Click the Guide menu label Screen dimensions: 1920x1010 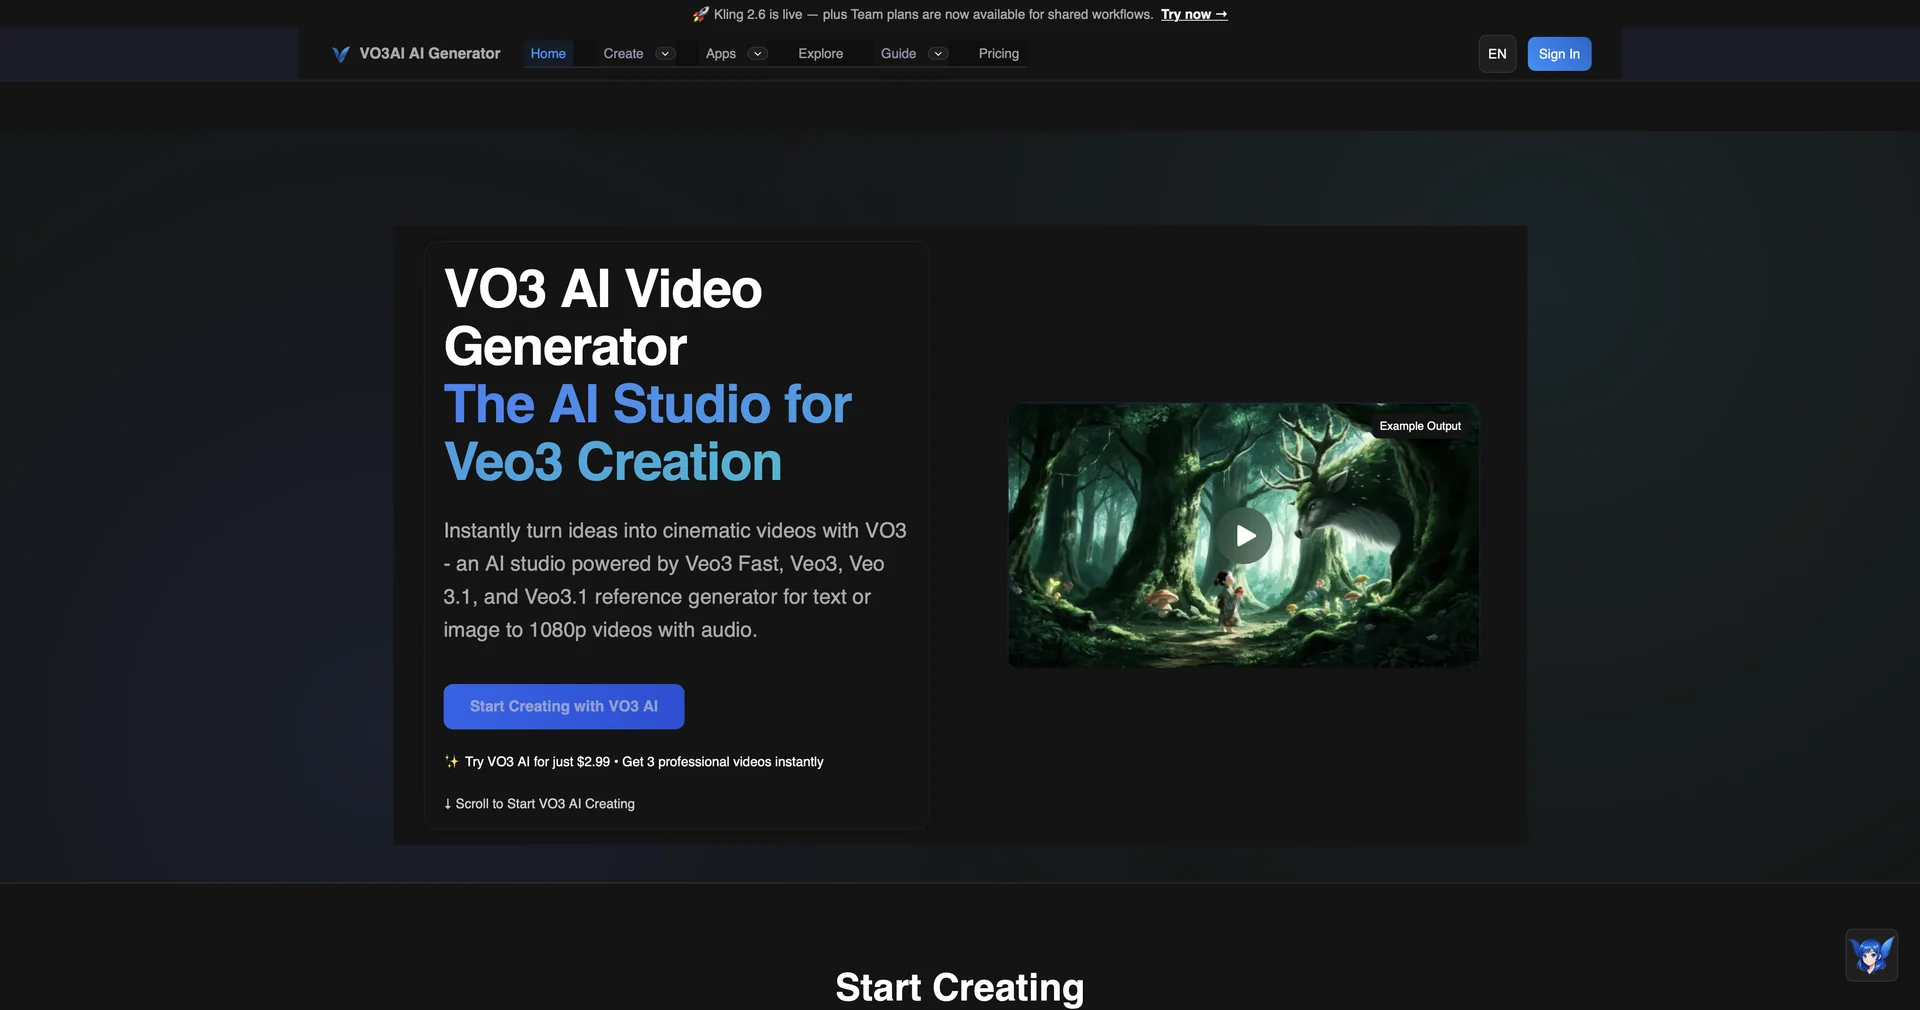[x=898, y=54]
